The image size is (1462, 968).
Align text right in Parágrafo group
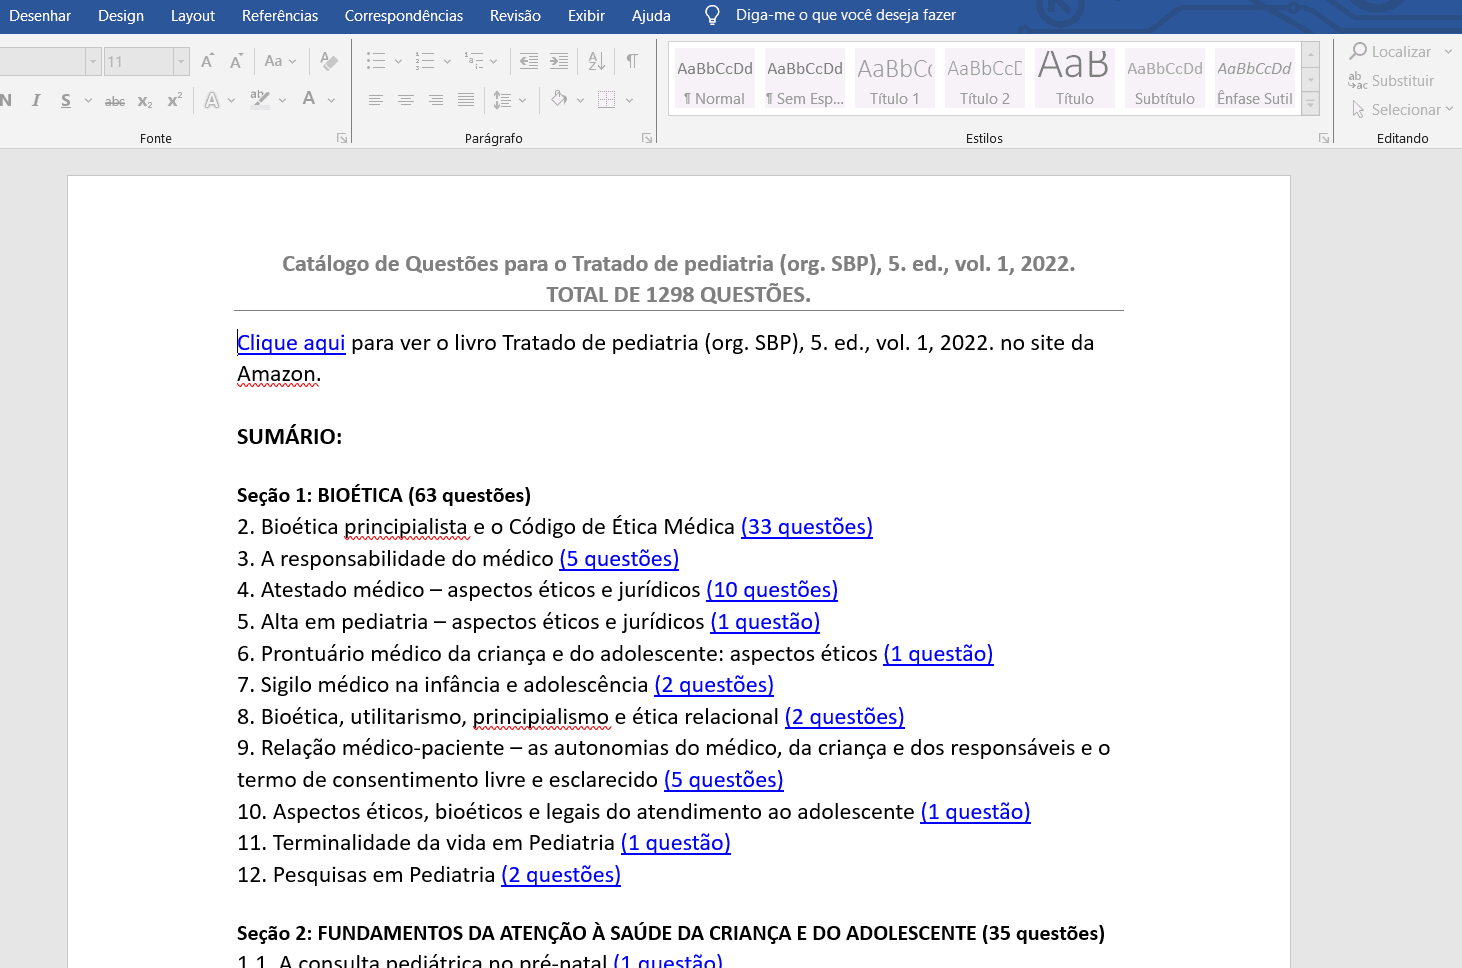pyautogui.click(x=436, y=100)
